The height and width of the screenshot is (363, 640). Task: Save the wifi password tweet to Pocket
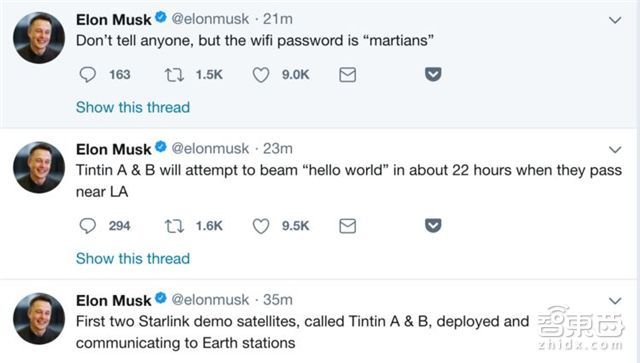tap(433, 75)
